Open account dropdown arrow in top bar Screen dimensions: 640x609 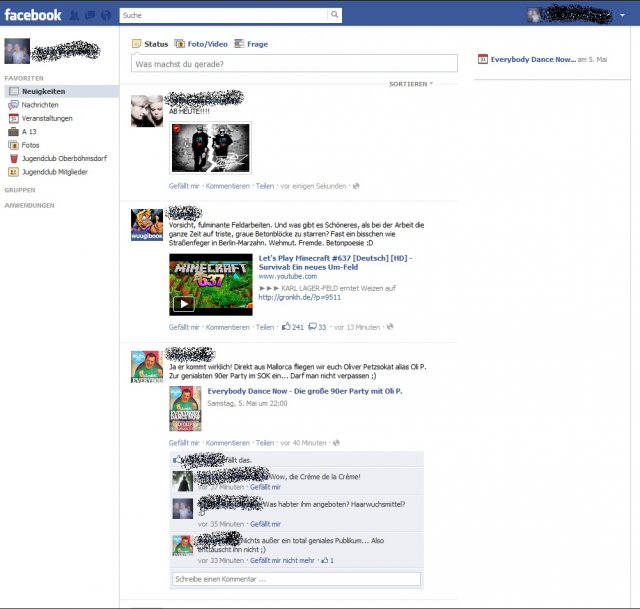(x=622, y=15)
